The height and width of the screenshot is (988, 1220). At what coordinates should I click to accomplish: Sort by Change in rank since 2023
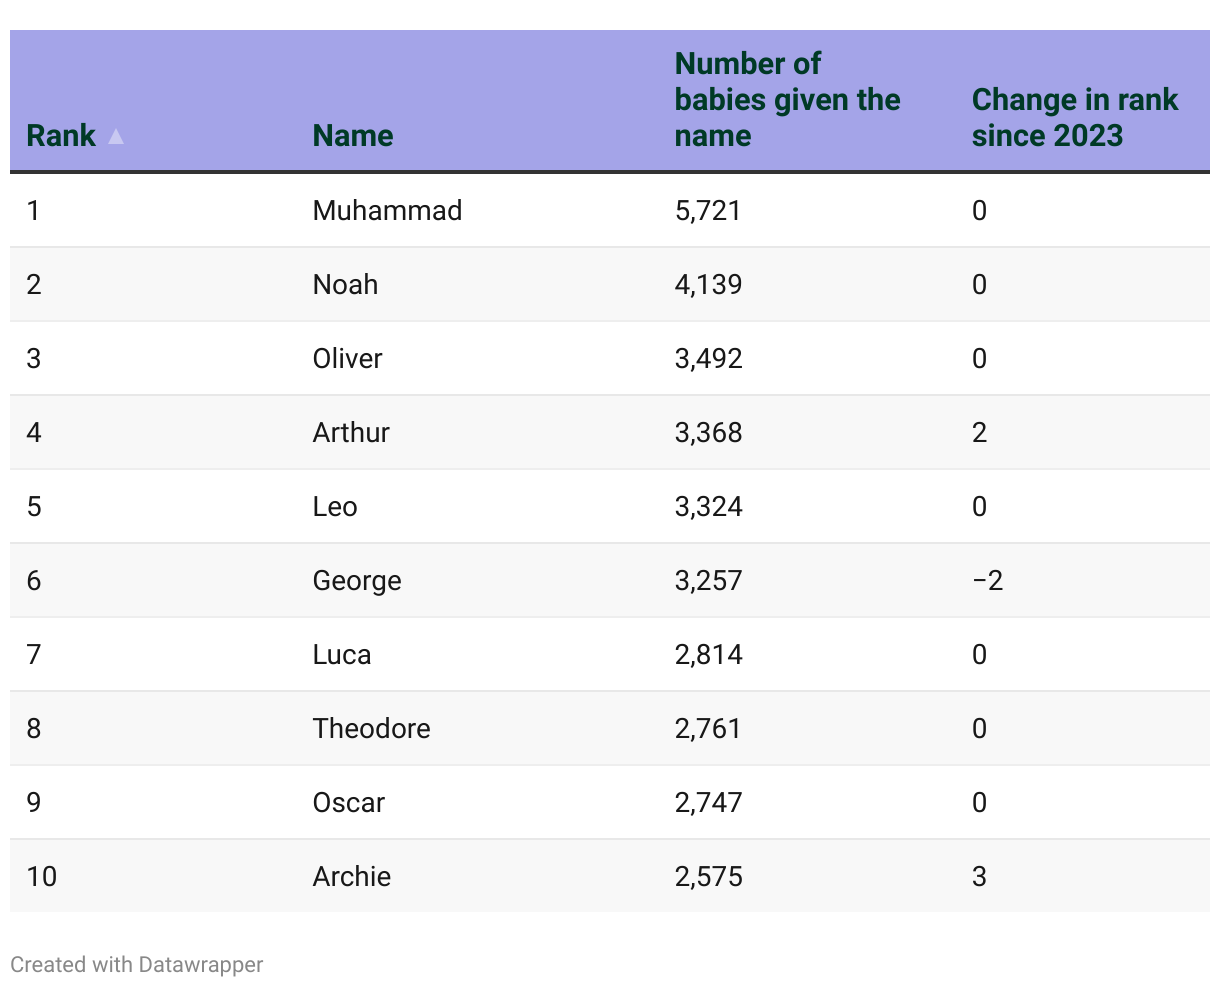point(1074,118)
